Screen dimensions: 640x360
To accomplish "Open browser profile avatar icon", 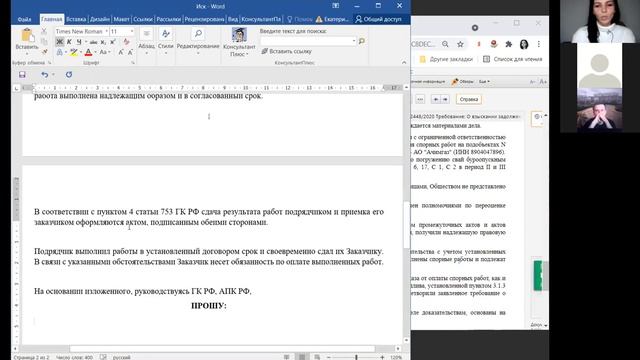I will coord(524,44).
